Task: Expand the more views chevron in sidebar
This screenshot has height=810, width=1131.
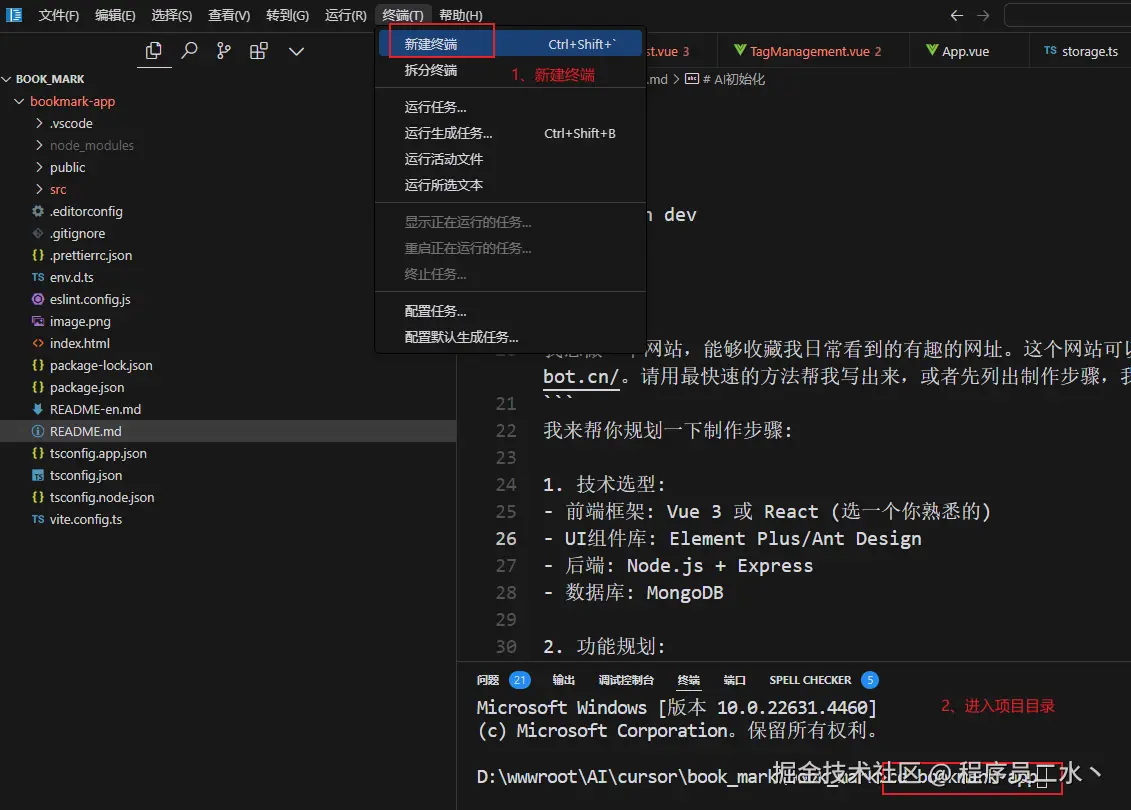Action: (x=296, y=51)
